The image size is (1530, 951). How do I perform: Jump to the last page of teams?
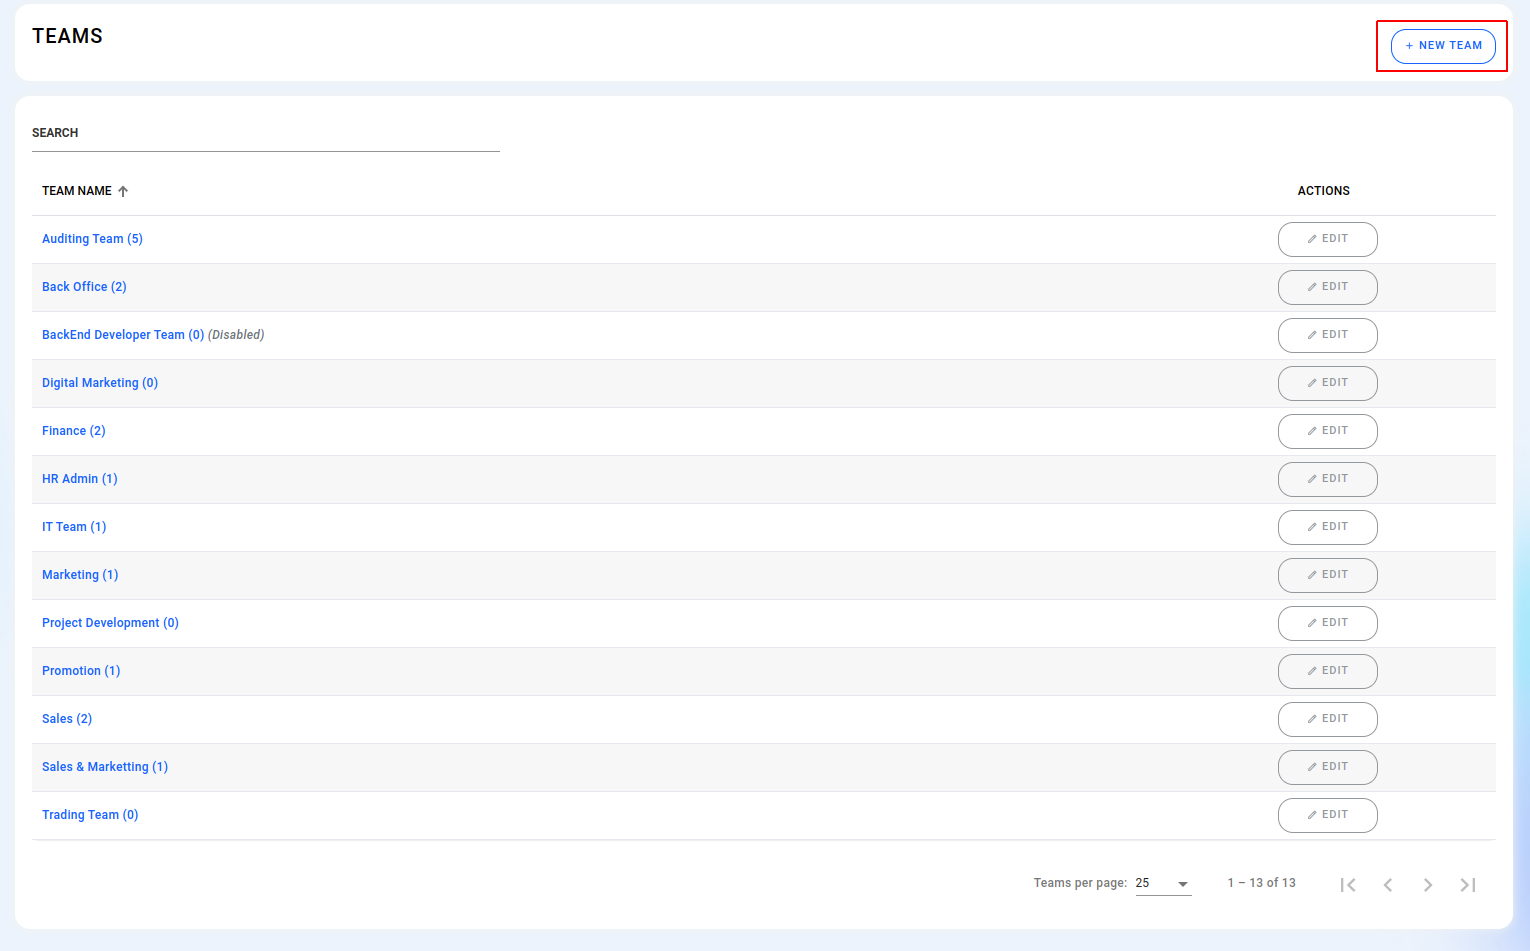tap(1468, 884)
